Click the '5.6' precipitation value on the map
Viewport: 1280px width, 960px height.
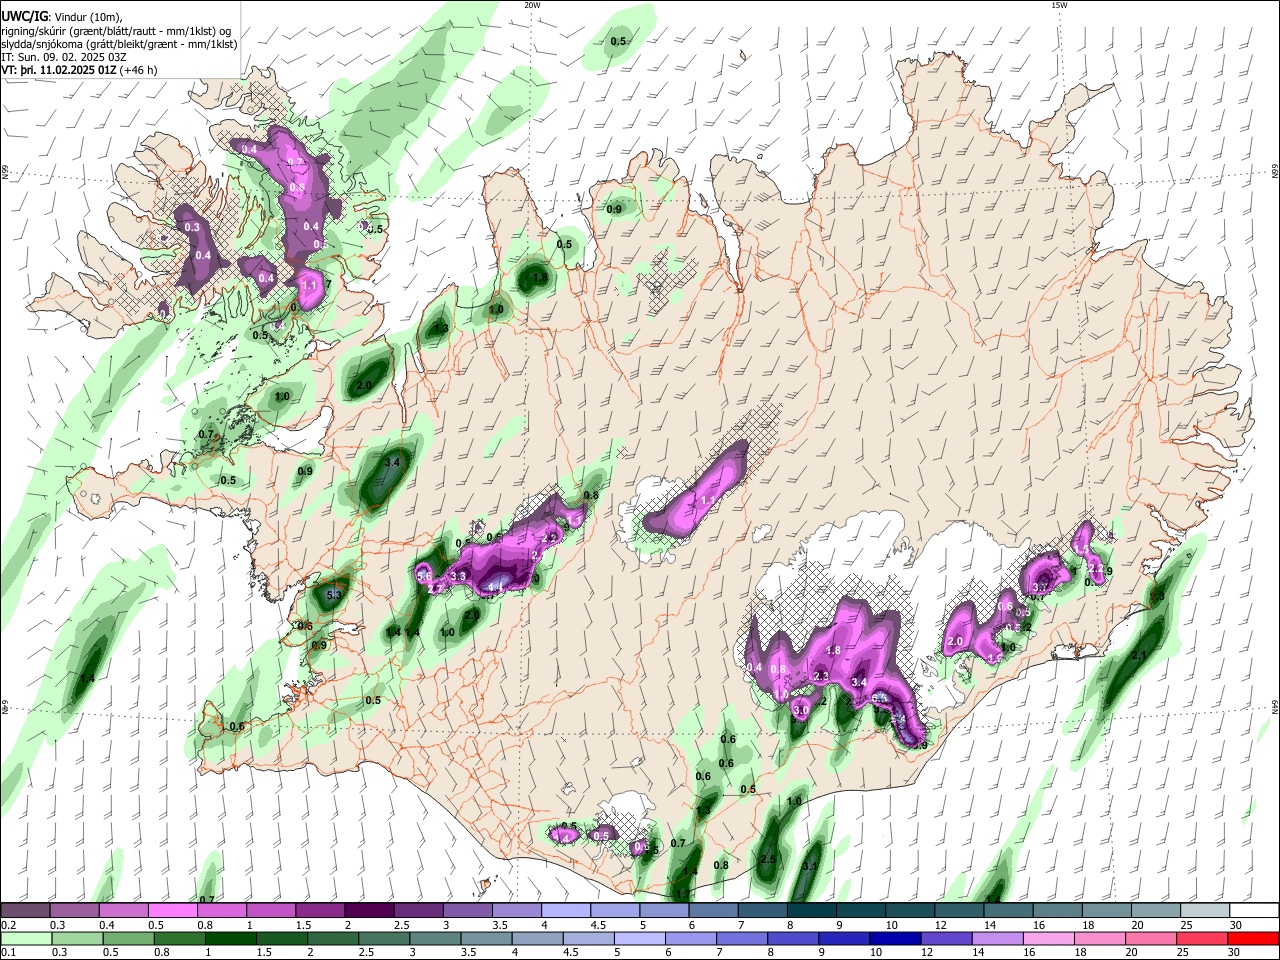pos(424,576)
